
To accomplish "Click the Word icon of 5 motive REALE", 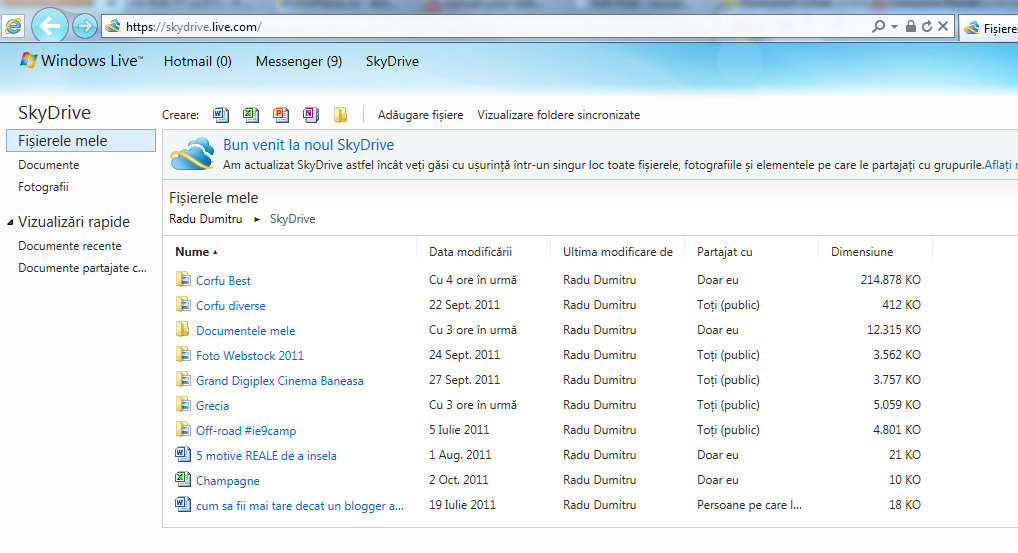I will (183, 454).
